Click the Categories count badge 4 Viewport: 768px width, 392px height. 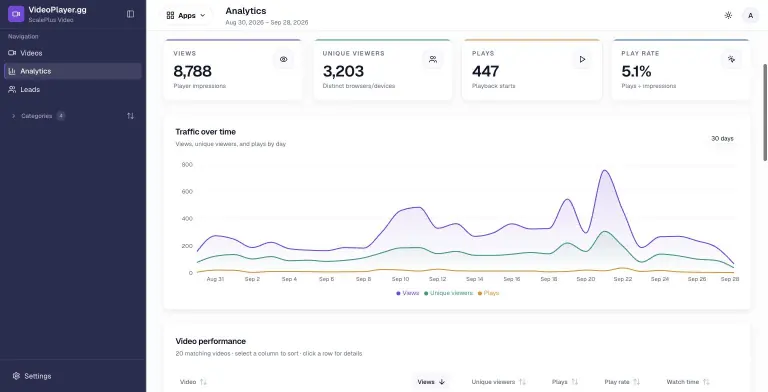point(61,116)
